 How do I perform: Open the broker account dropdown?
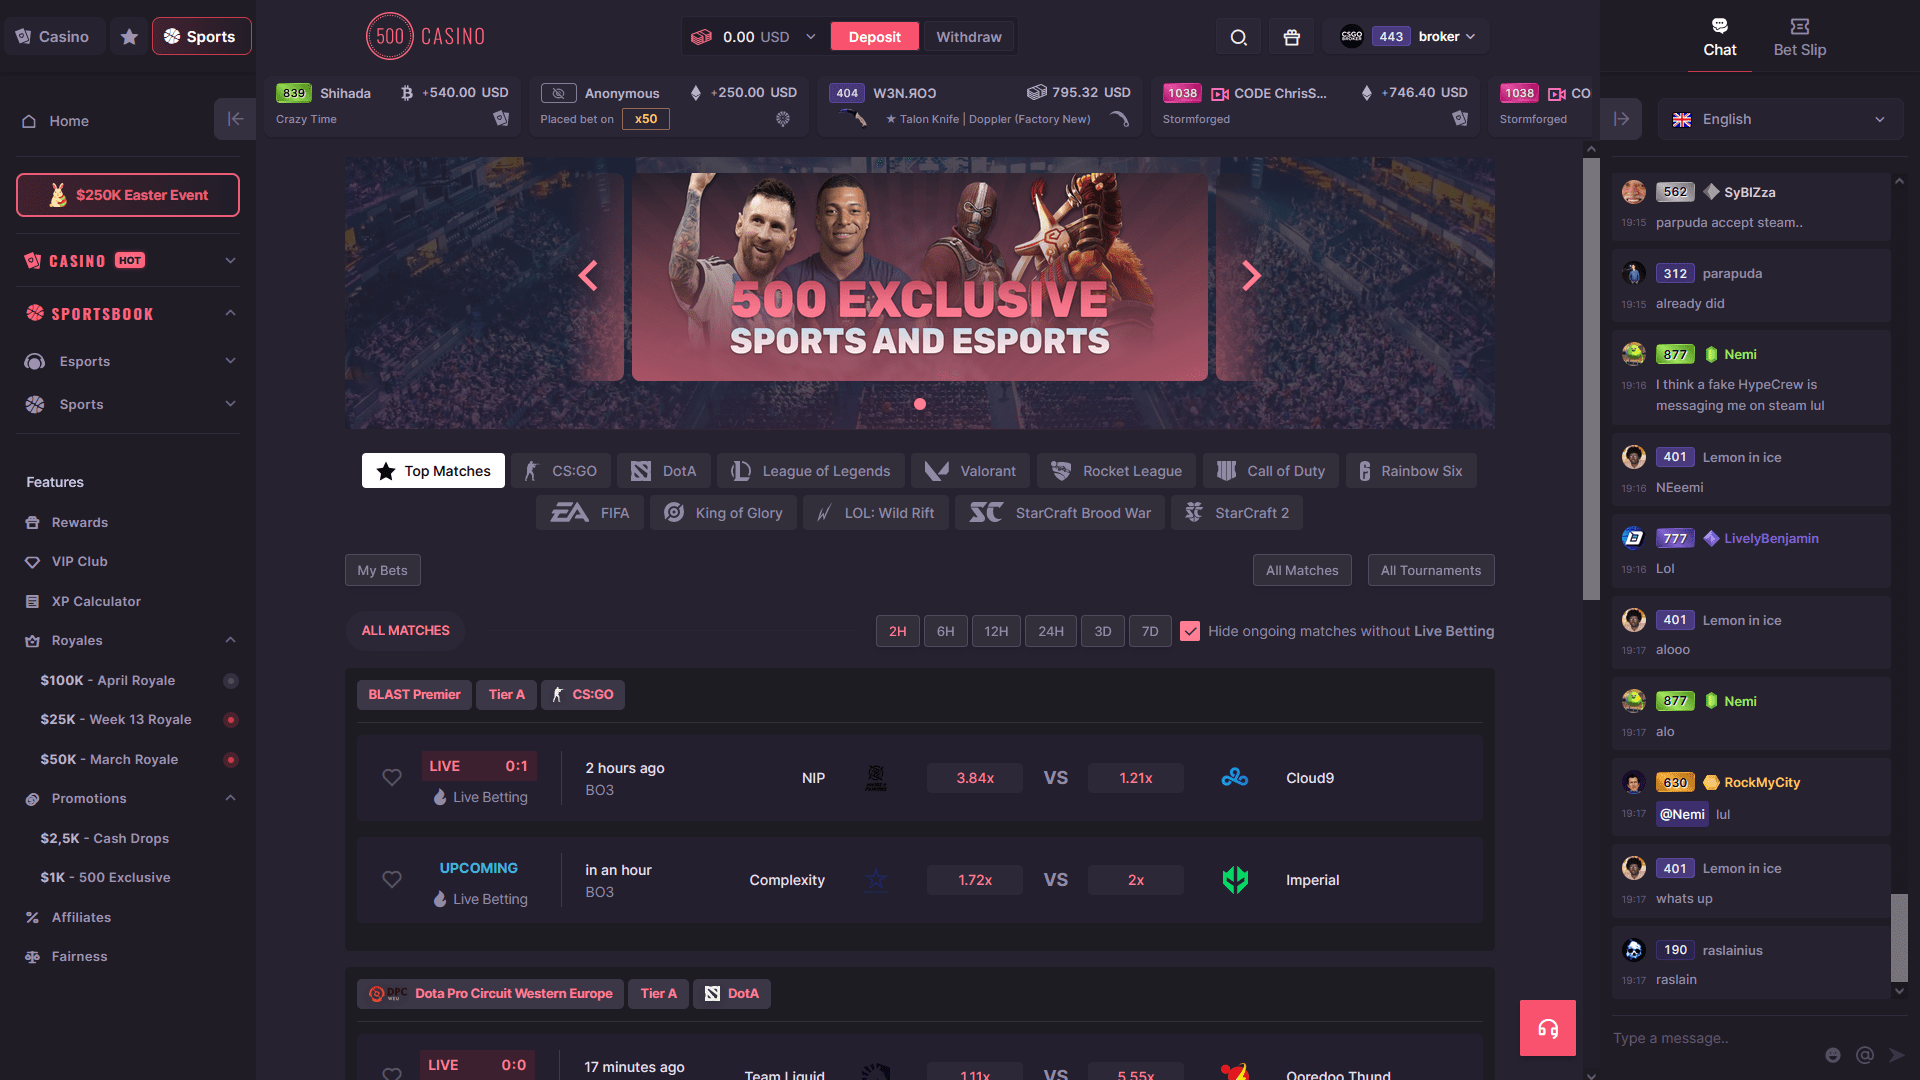click(x=1407, y=37)
